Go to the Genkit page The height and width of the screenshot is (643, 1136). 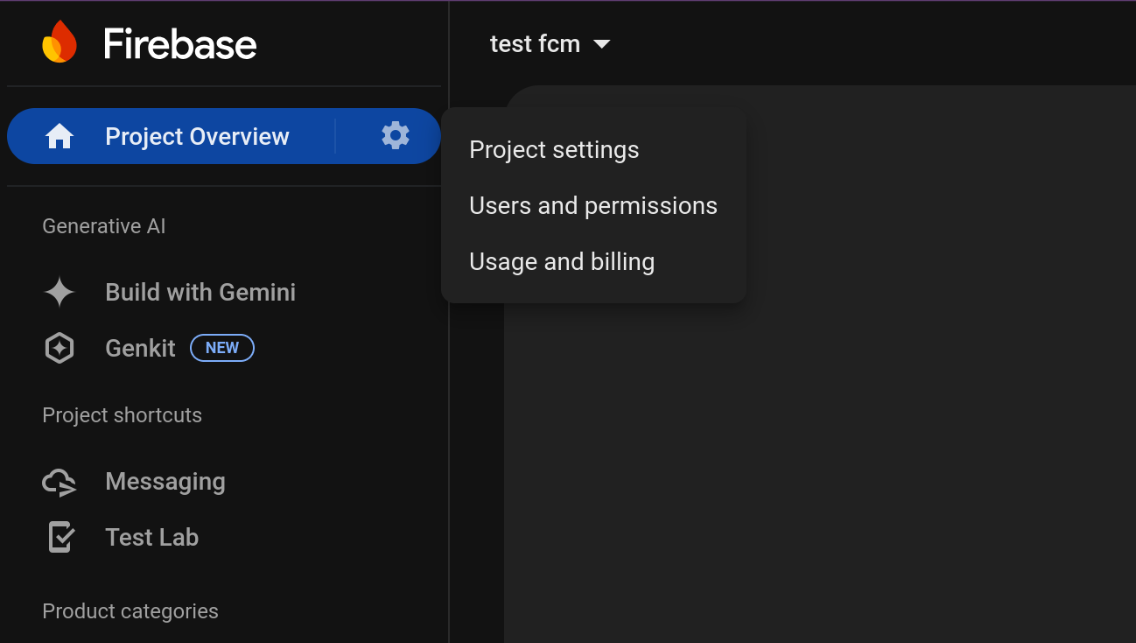click(140, 347)
